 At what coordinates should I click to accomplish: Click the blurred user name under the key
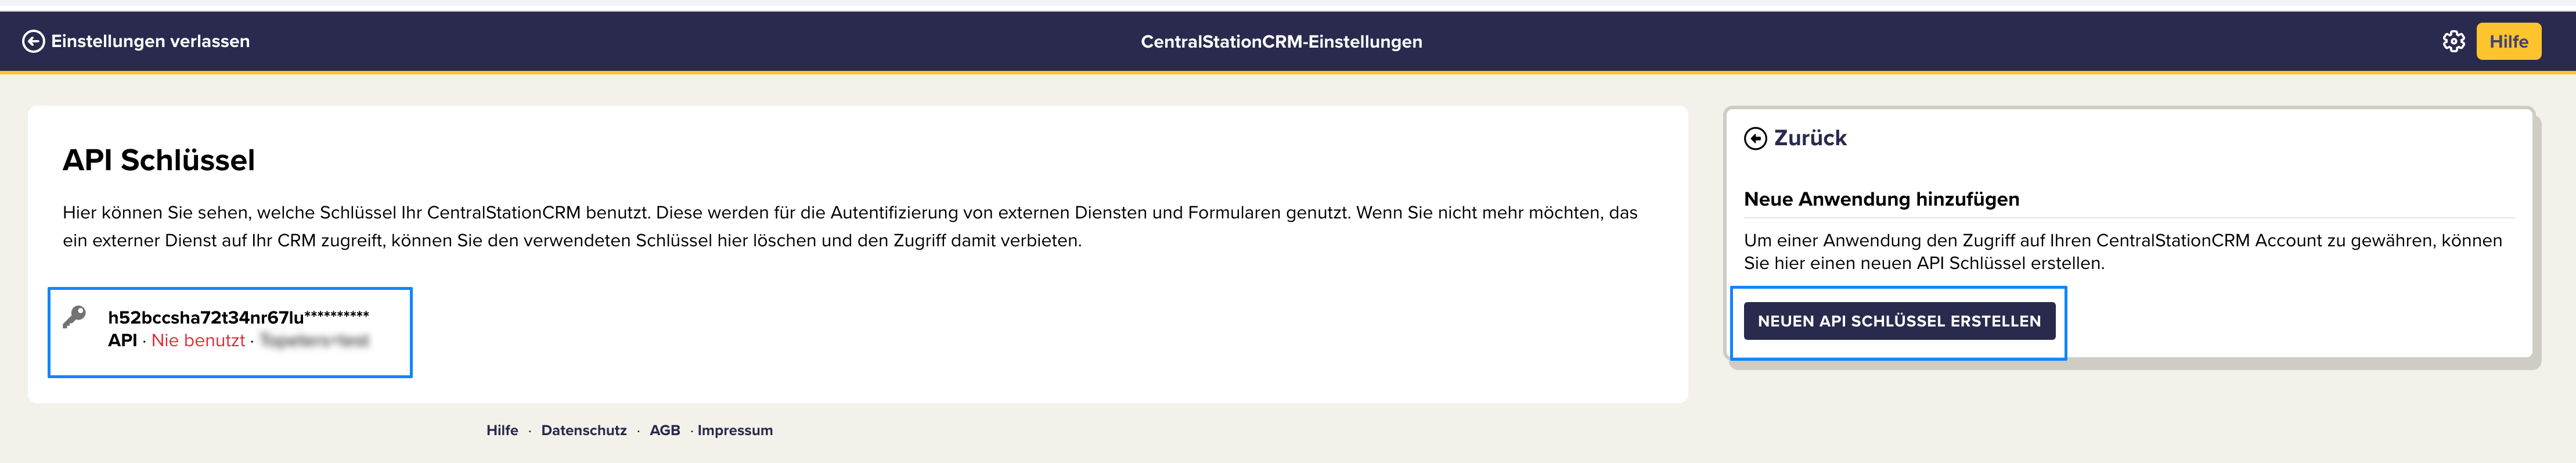tap(315, 341)
